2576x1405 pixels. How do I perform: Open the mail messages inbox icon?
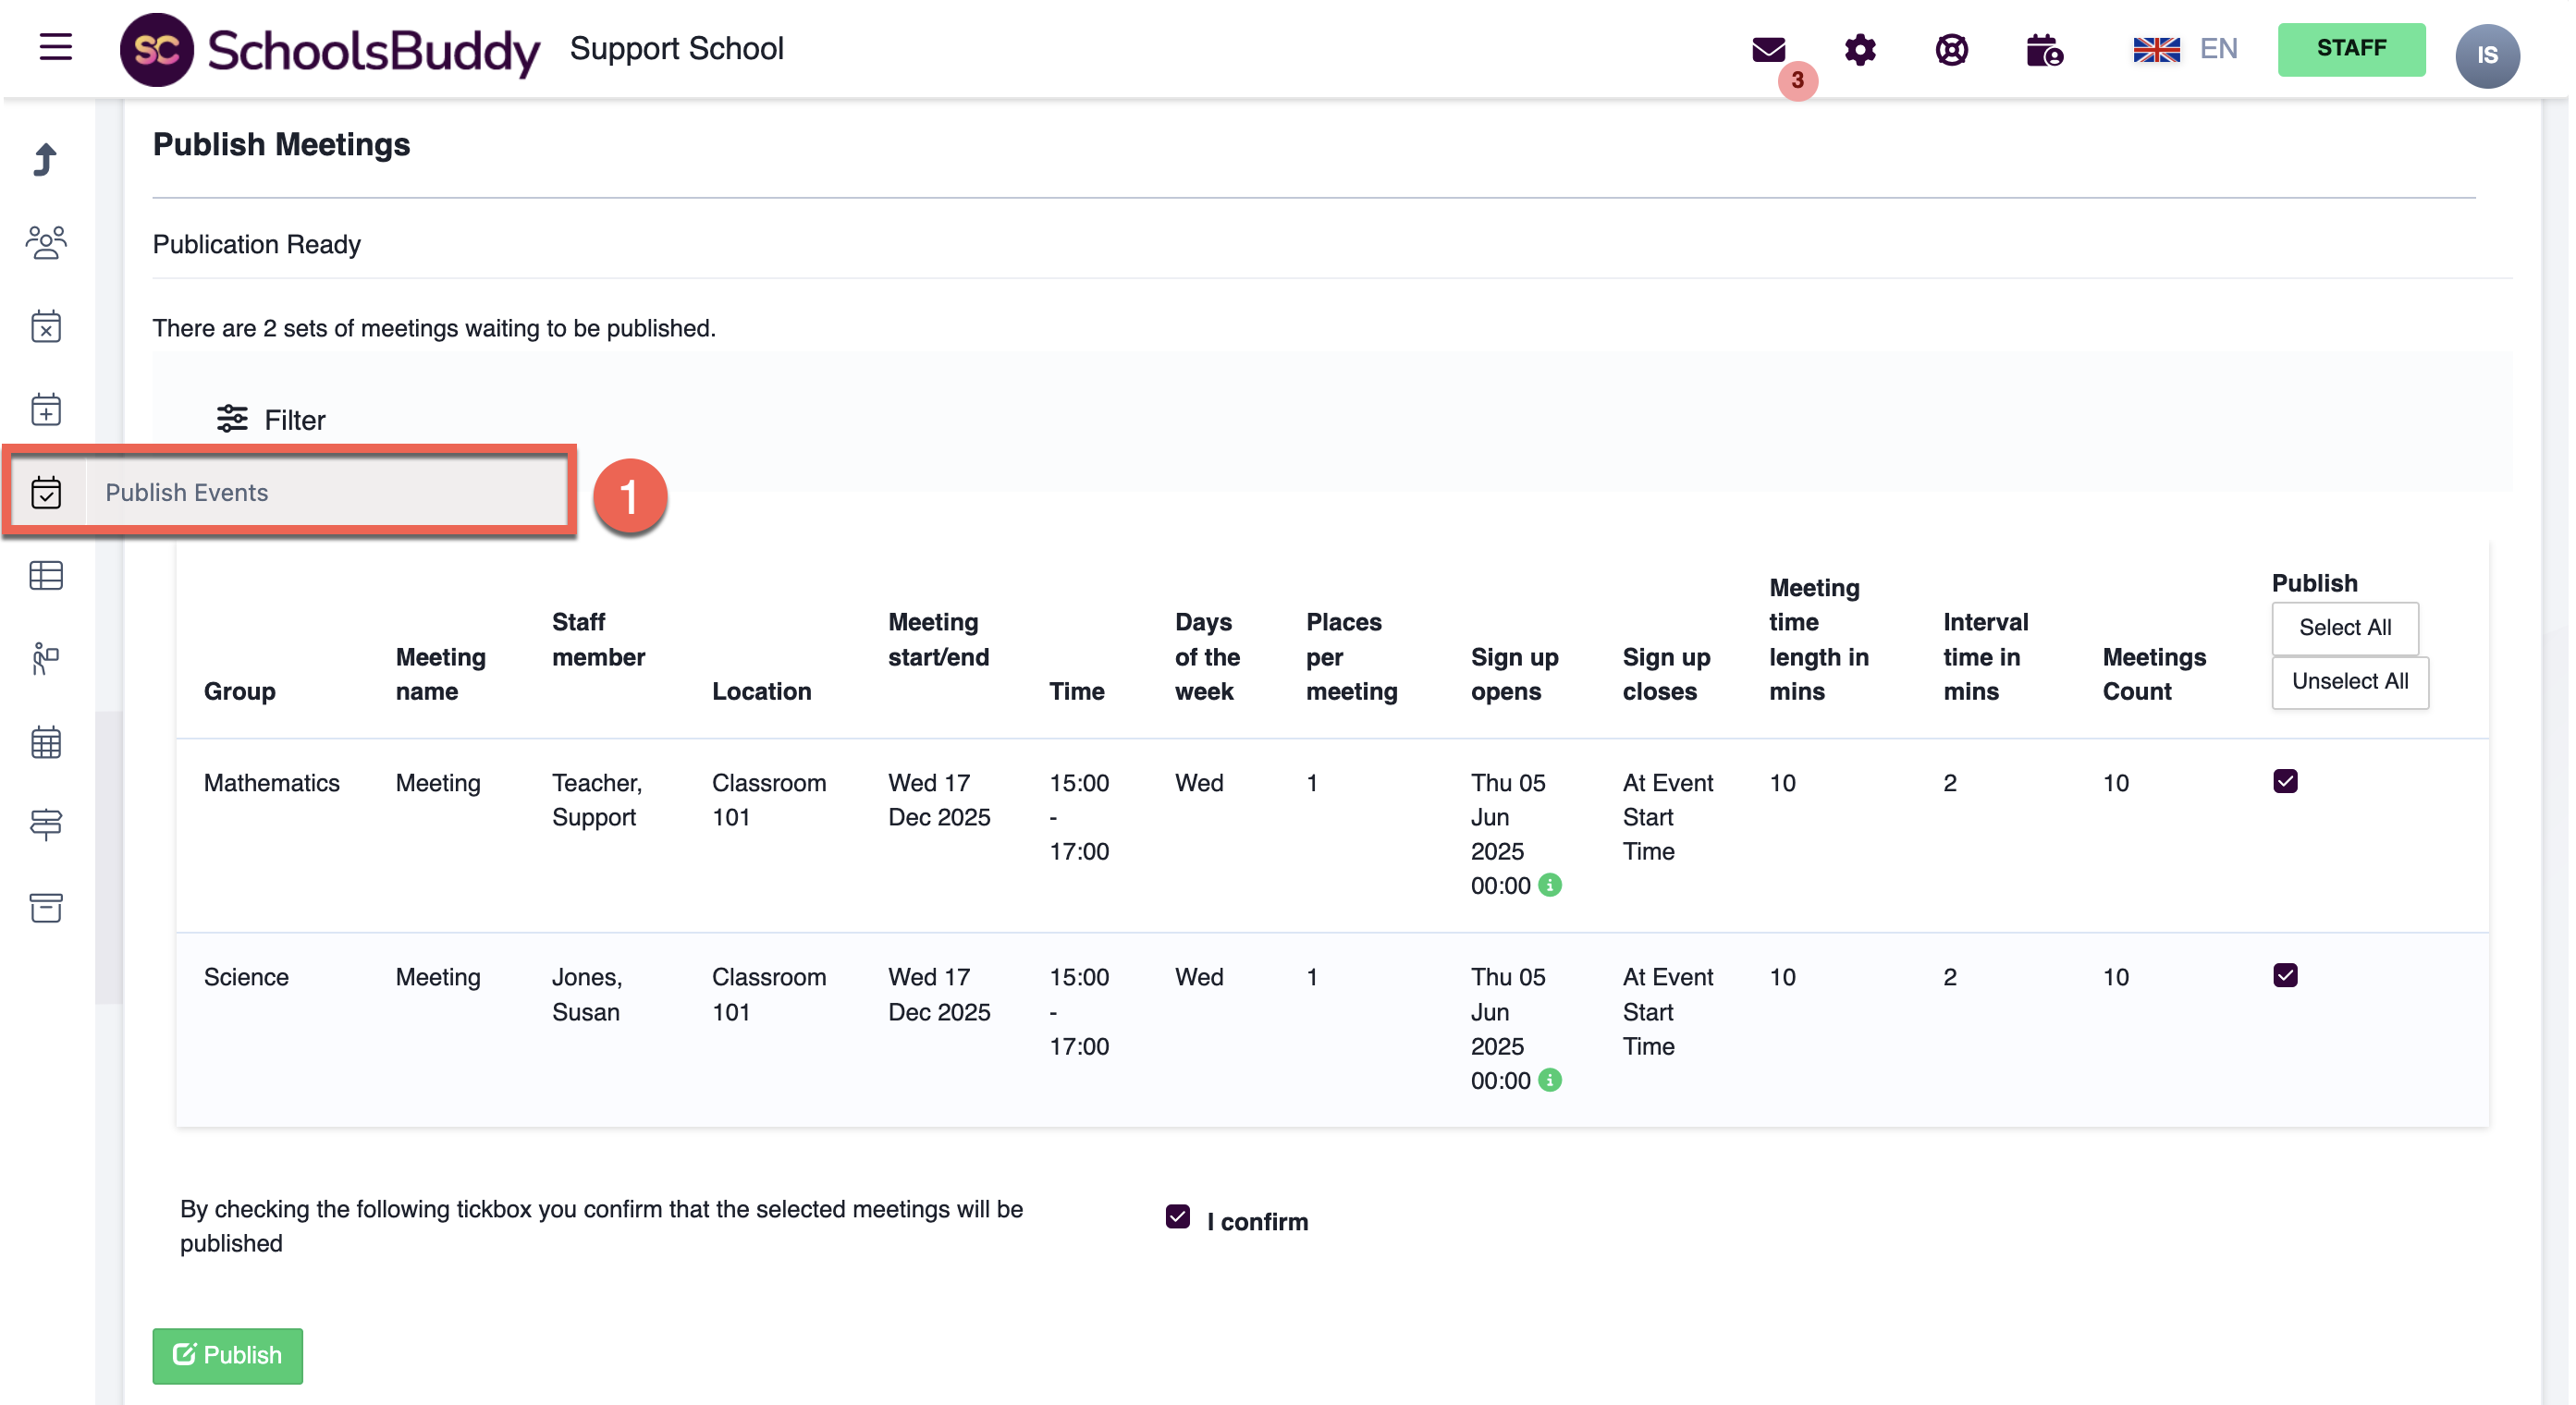1768,49
